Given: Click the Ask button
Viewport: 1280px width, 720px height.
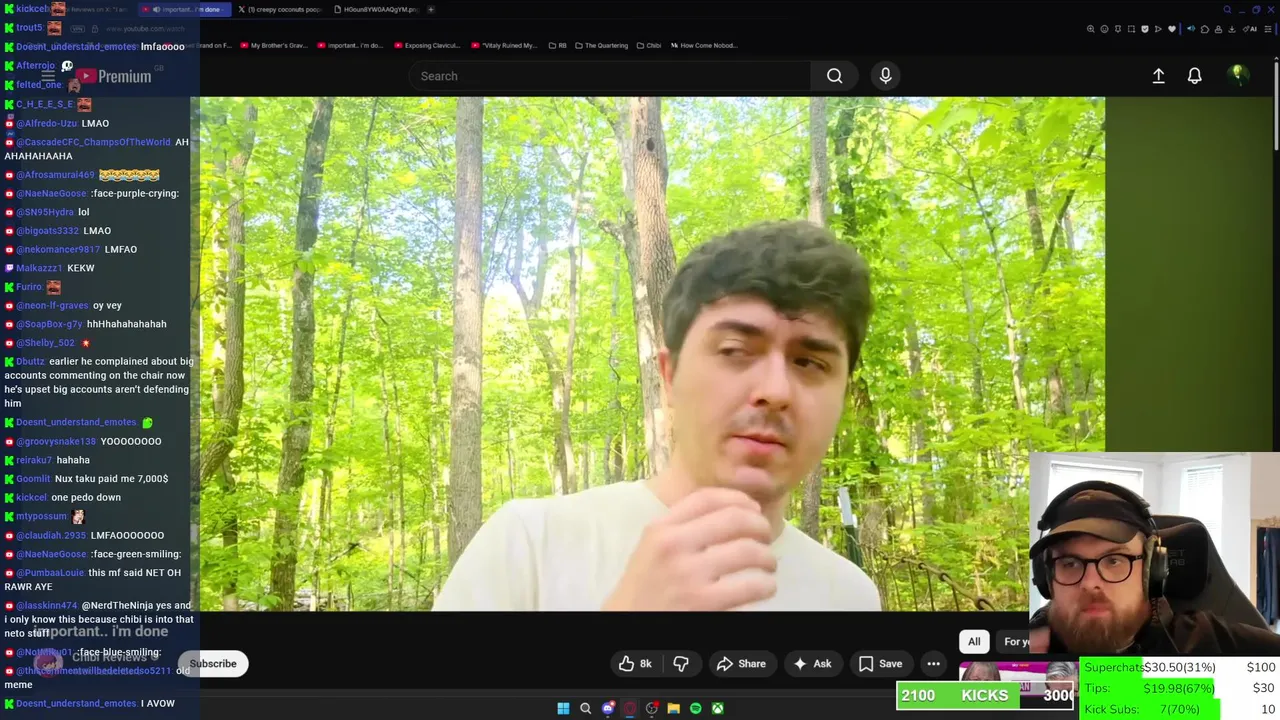Looking at the screenshot, I should point(812,663).
